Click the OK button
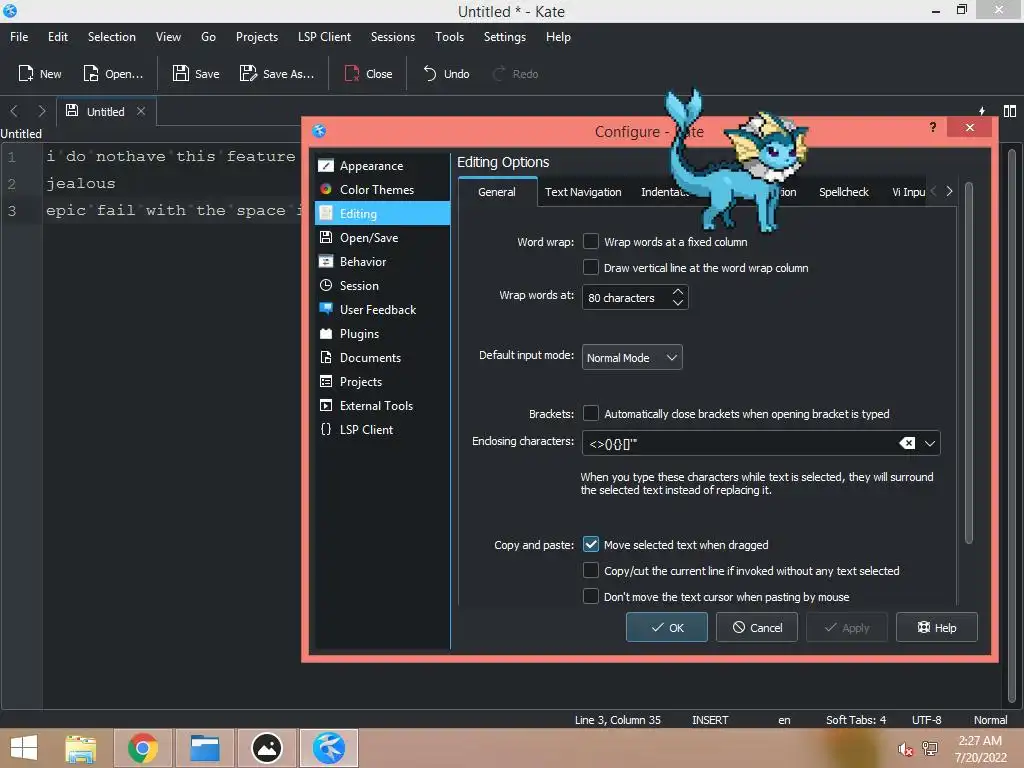Image resolution: width=1024 pixels, height=768 pixels. click(x=667, y=627)
